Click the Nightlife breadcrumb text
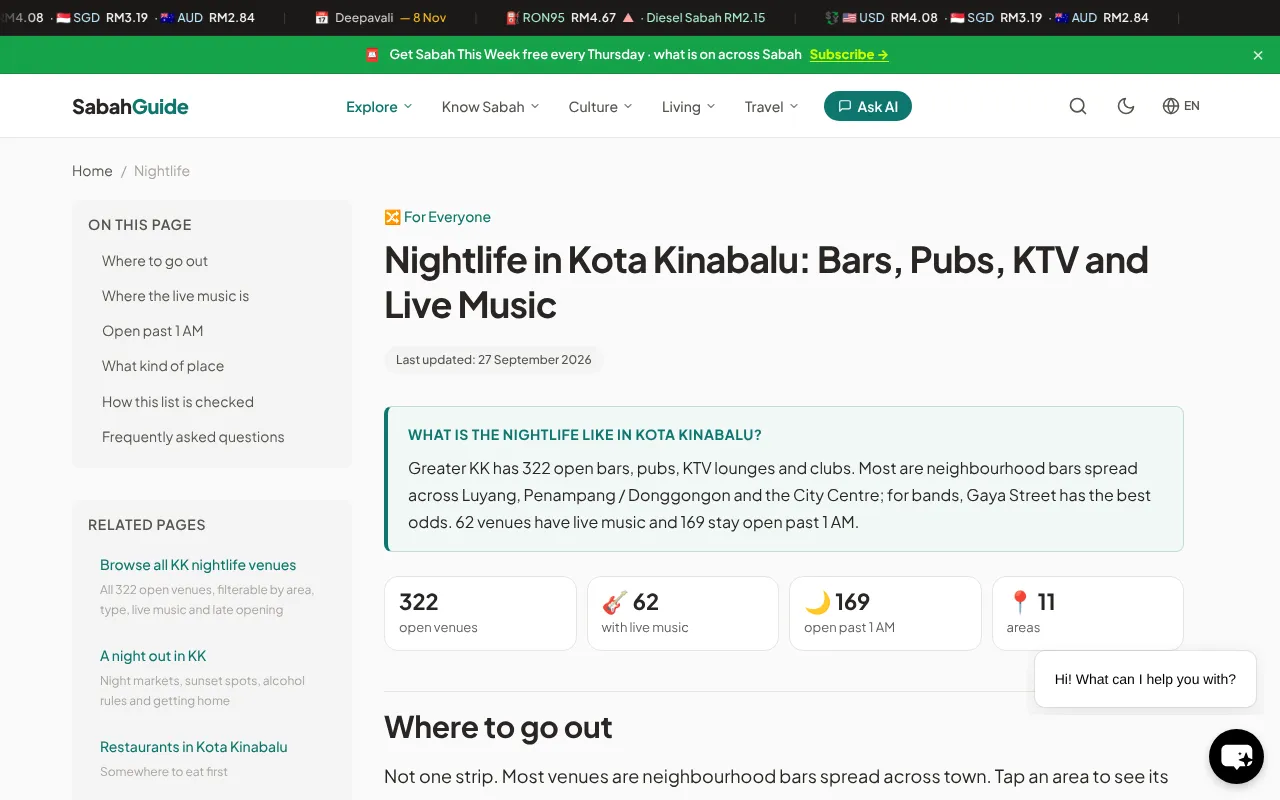 162,171
